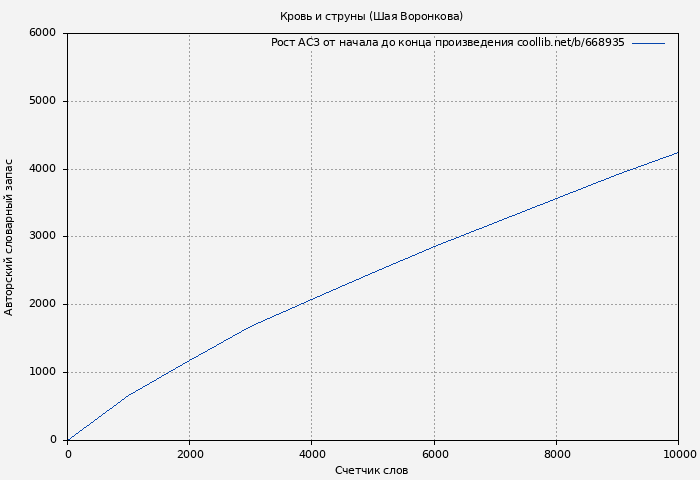Image resolution: width=700 pixels, height=480 pixels.
Task: Click the curve's endpoint at 10000 words
Action: [x=678, y=153]
